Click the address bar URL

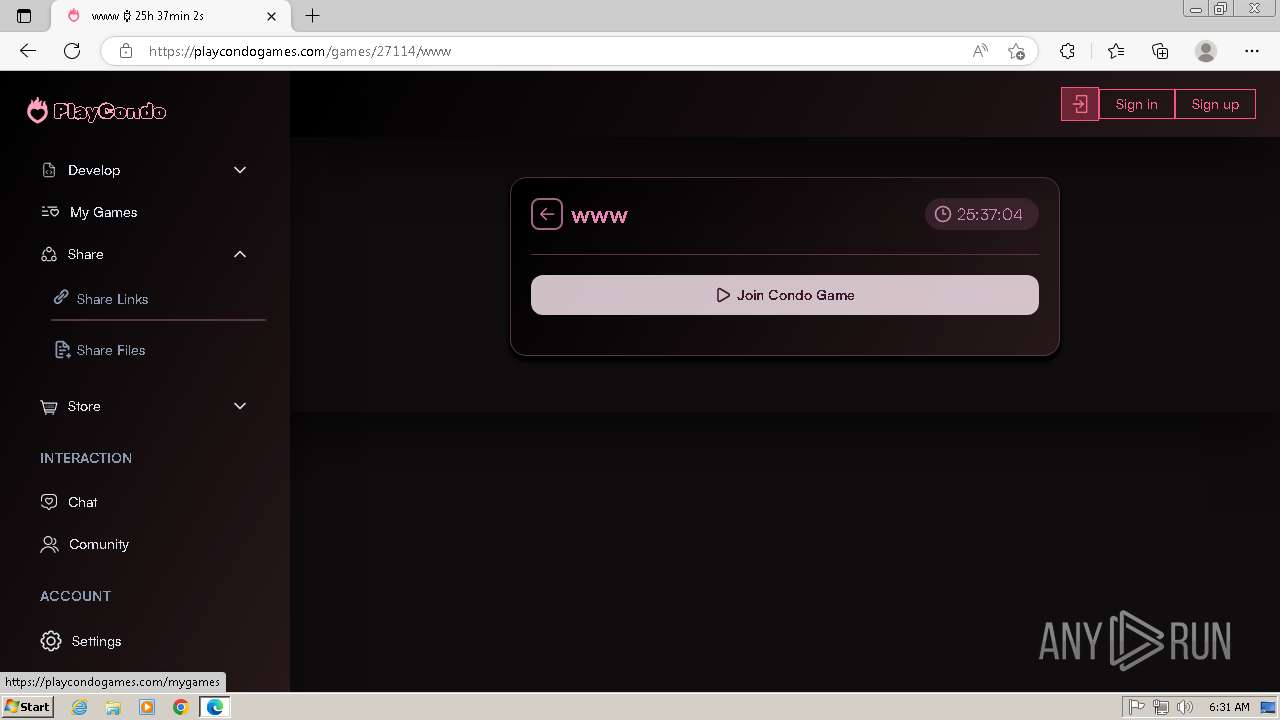click(300, 51)
